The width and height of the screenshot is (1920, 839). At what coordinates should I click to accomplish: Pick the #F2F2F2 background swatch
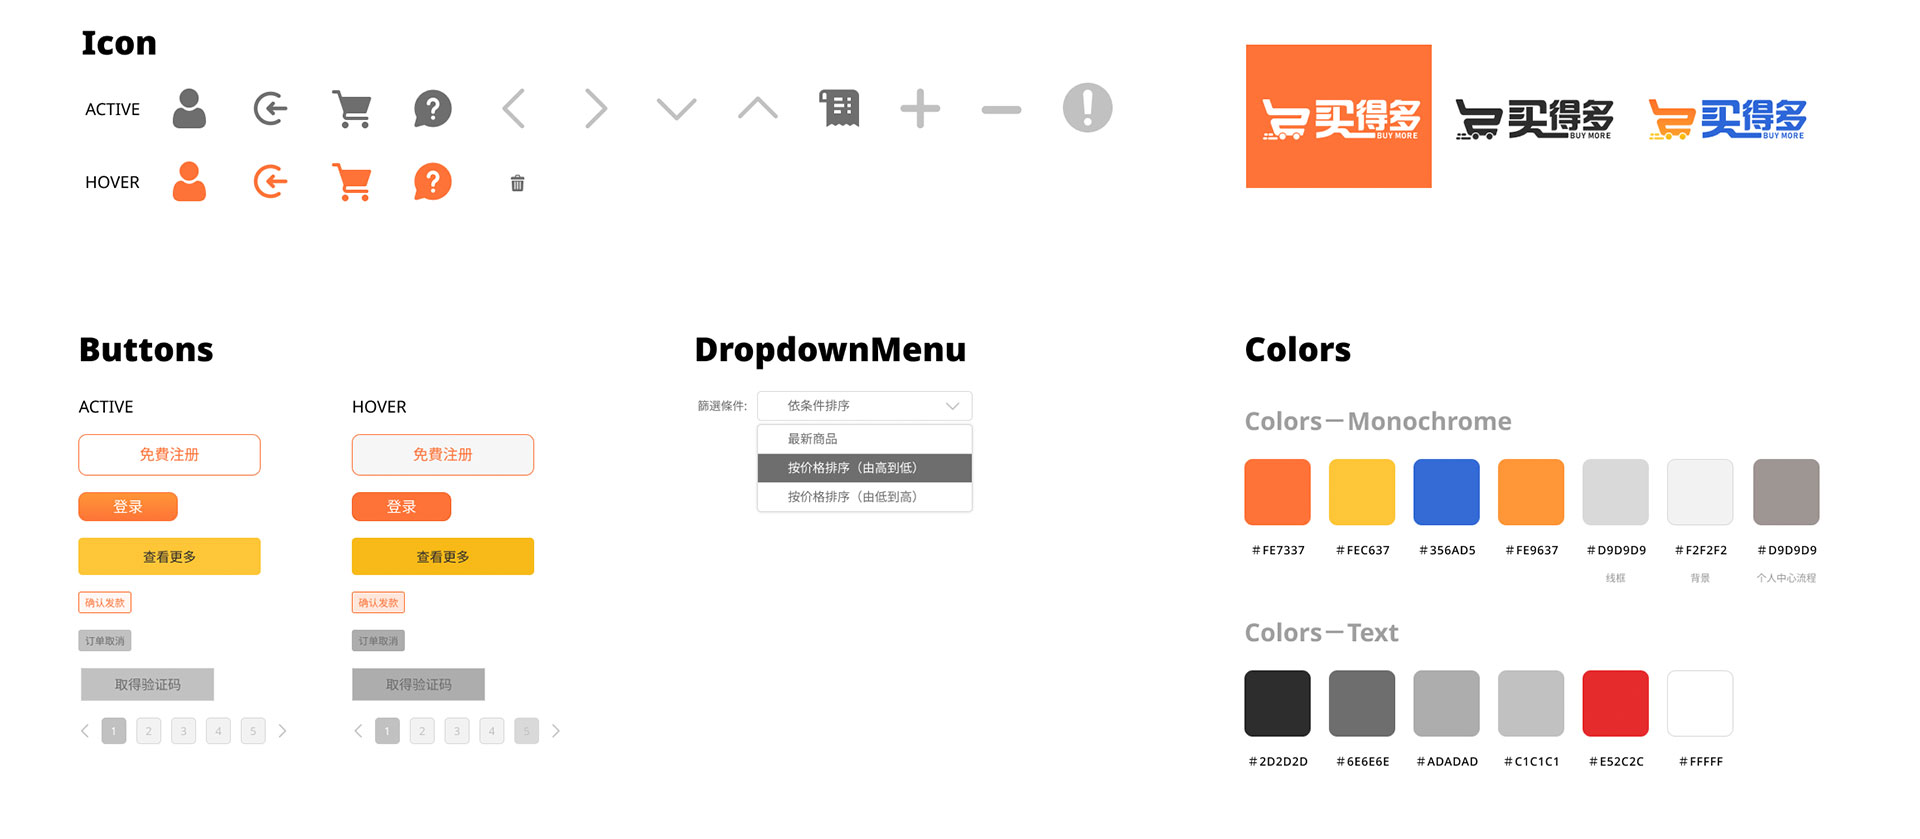click(x=1700, y=492)
